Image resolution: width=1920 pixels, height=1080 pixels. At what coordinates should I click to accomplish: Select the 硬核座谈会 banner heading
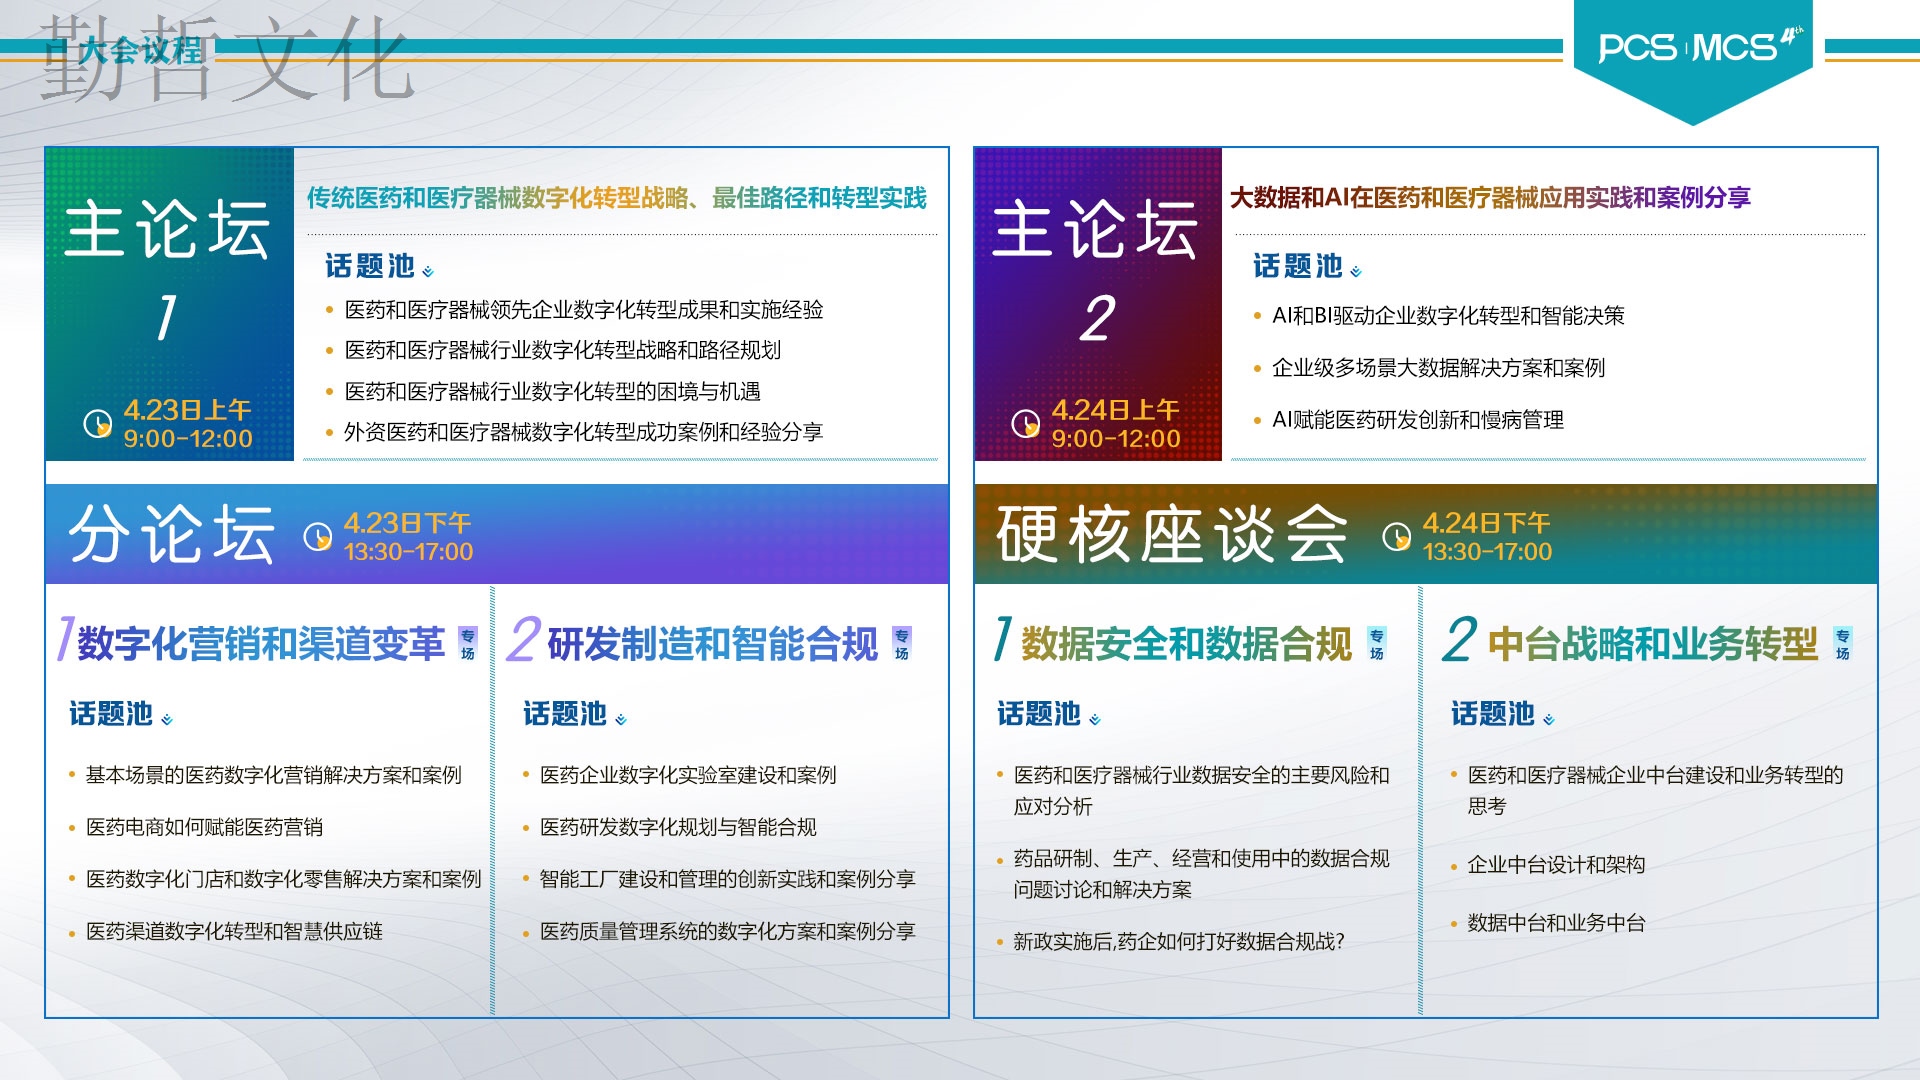(1172, 534)
